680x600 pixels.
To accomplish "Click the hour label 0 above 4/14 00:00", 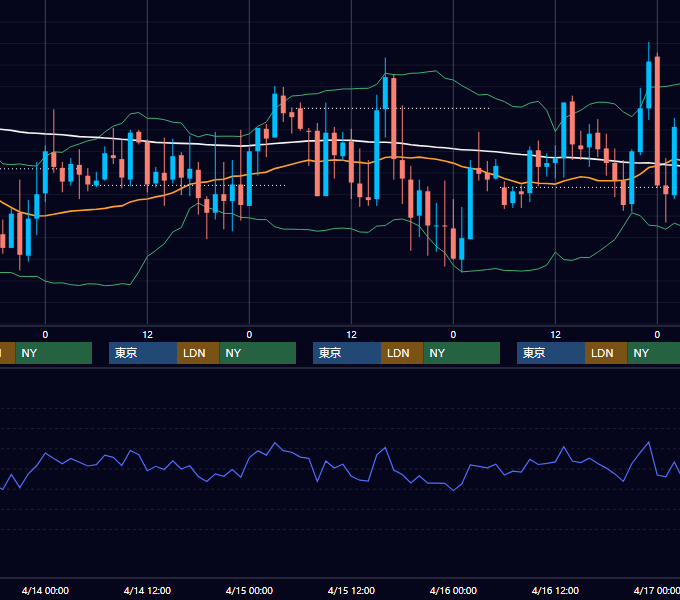I will coord(45,335).
